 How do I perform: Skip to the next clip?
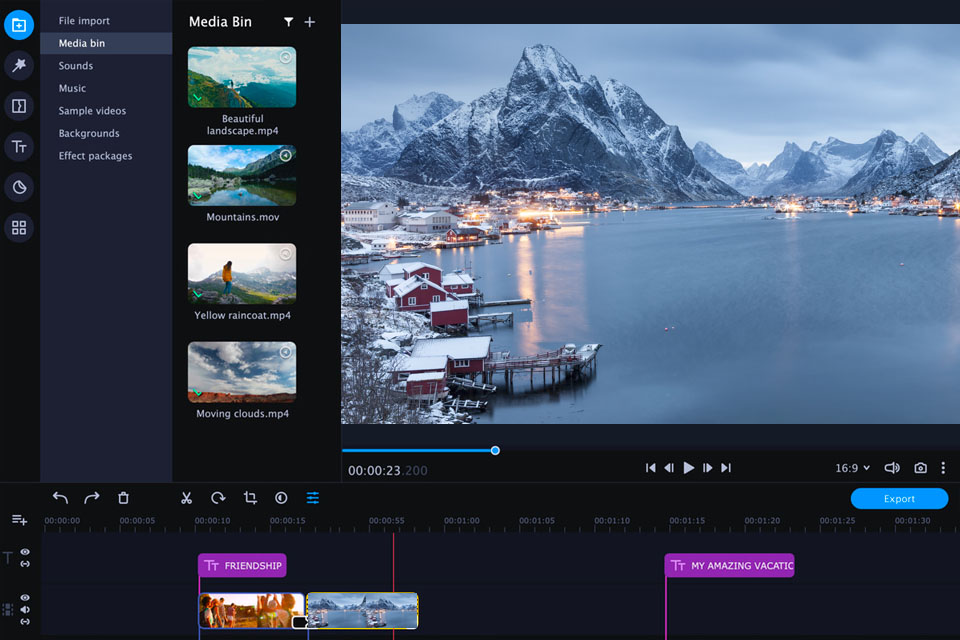(x=726, y=468)
